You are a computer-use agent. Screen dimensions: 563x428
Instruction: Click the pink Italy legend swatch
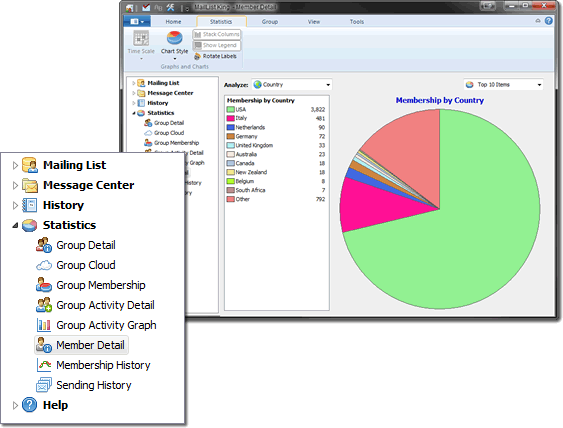[x=231, y=118]
